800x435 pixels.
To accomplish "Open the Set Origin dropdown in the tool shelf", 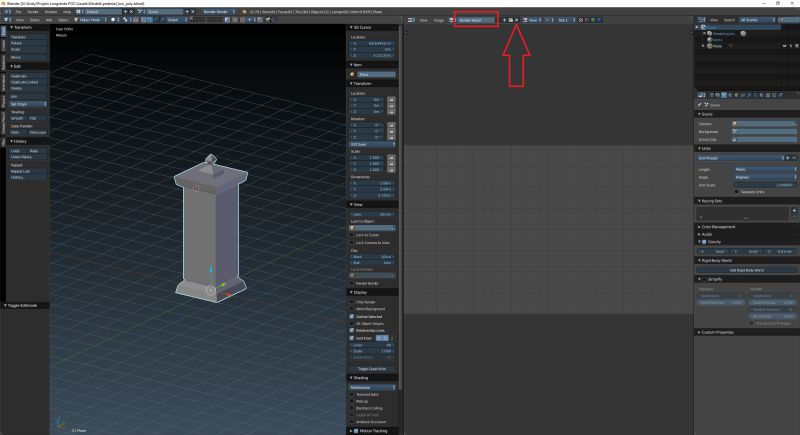I will pos(28,104).
